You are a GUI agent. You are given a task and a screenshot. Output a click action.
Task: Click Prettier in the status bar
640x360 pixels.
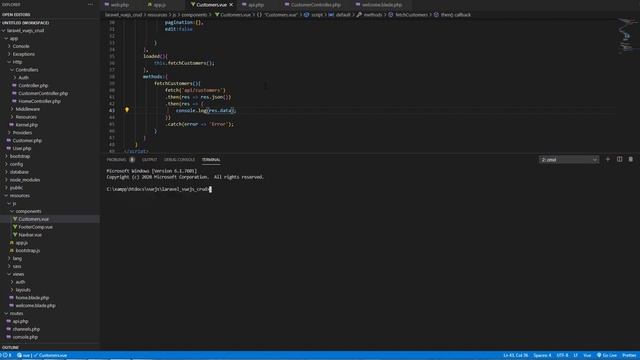click(629, 355)
